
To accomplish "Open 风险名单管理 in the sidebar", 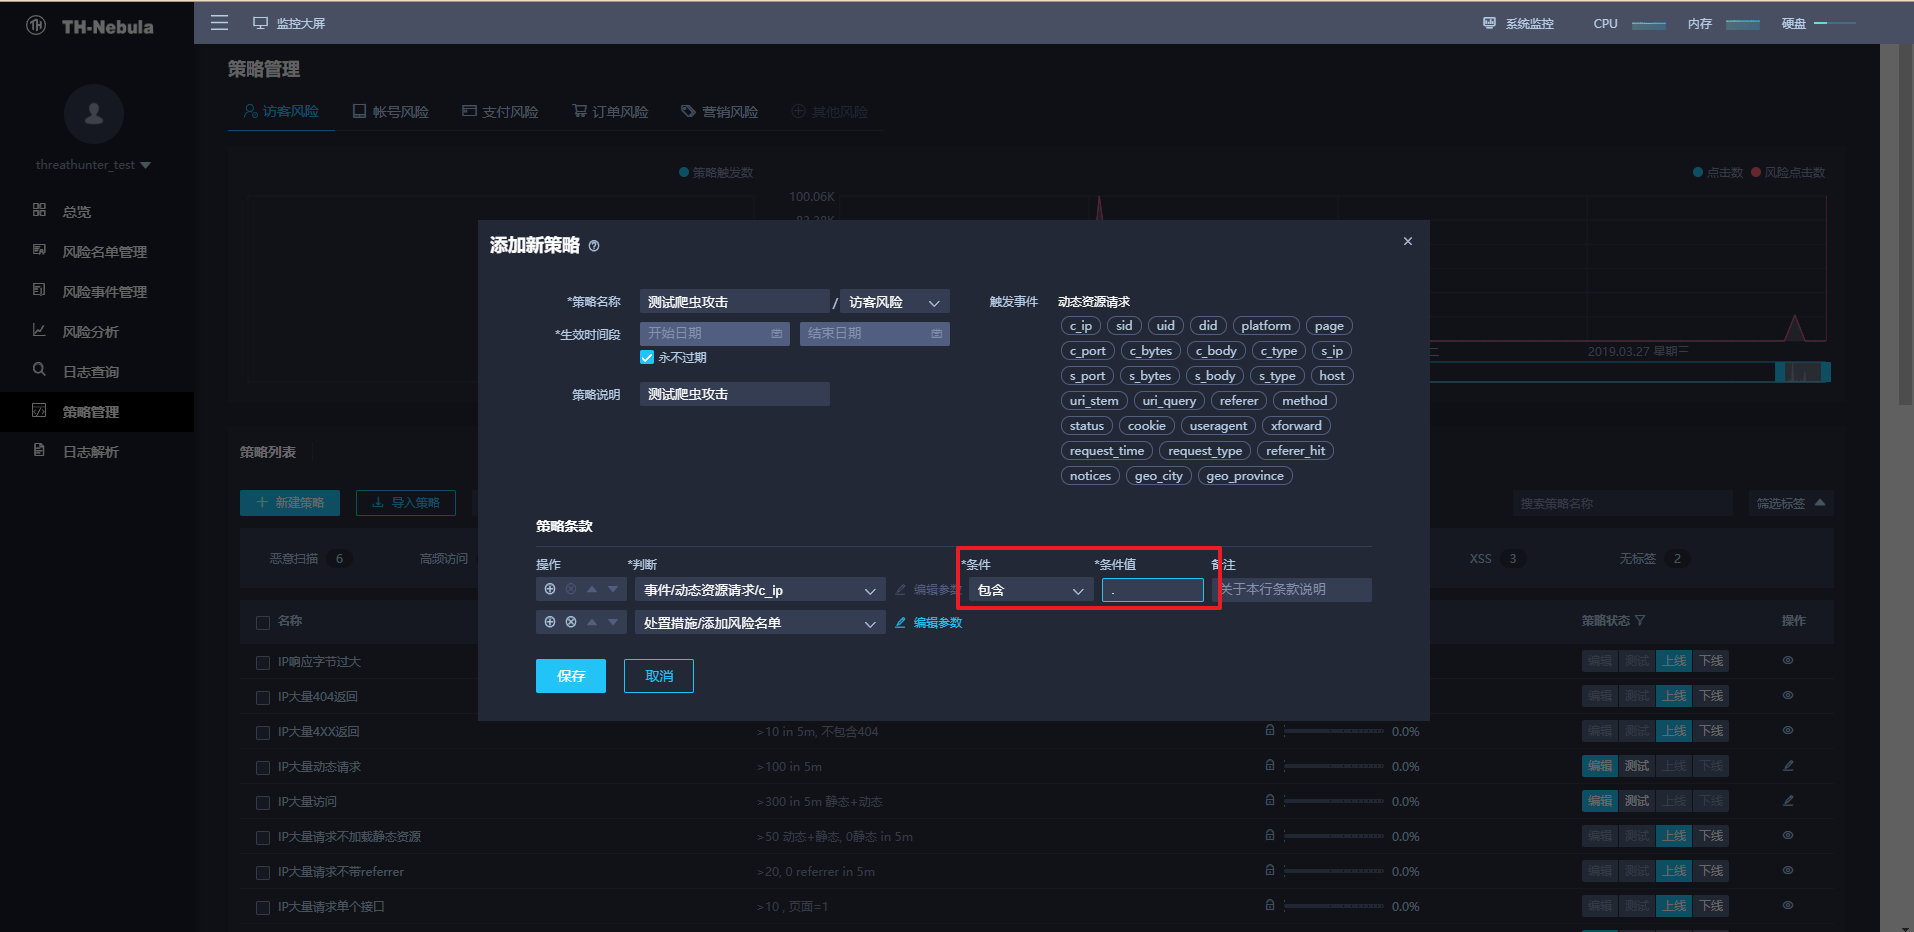I will point(104,252).
